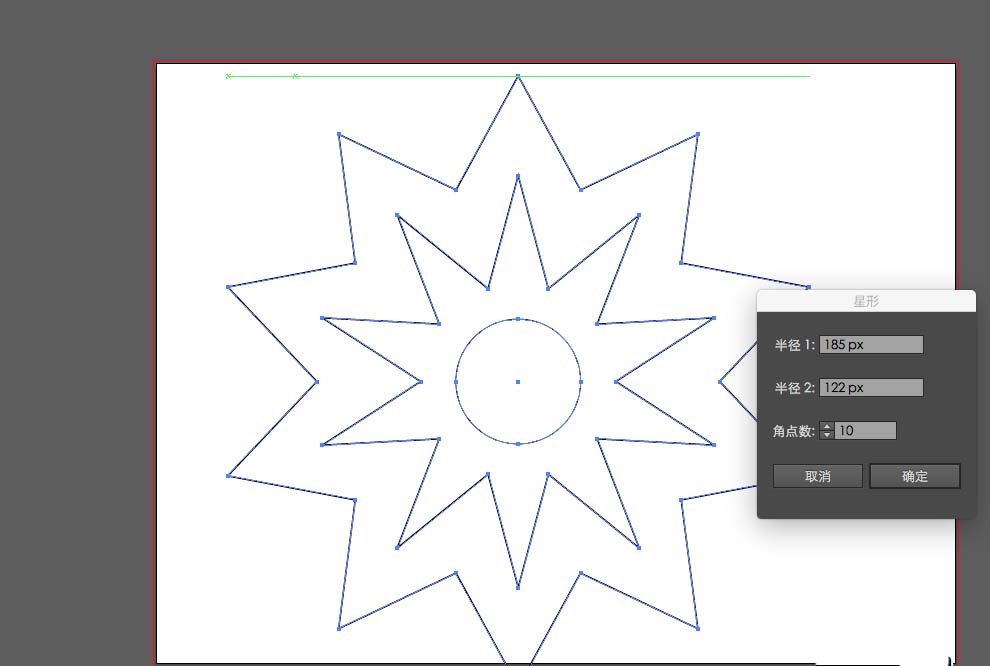
Task: Increase 角点数 with the up stepper arrow
Action: tap(827, 427)
